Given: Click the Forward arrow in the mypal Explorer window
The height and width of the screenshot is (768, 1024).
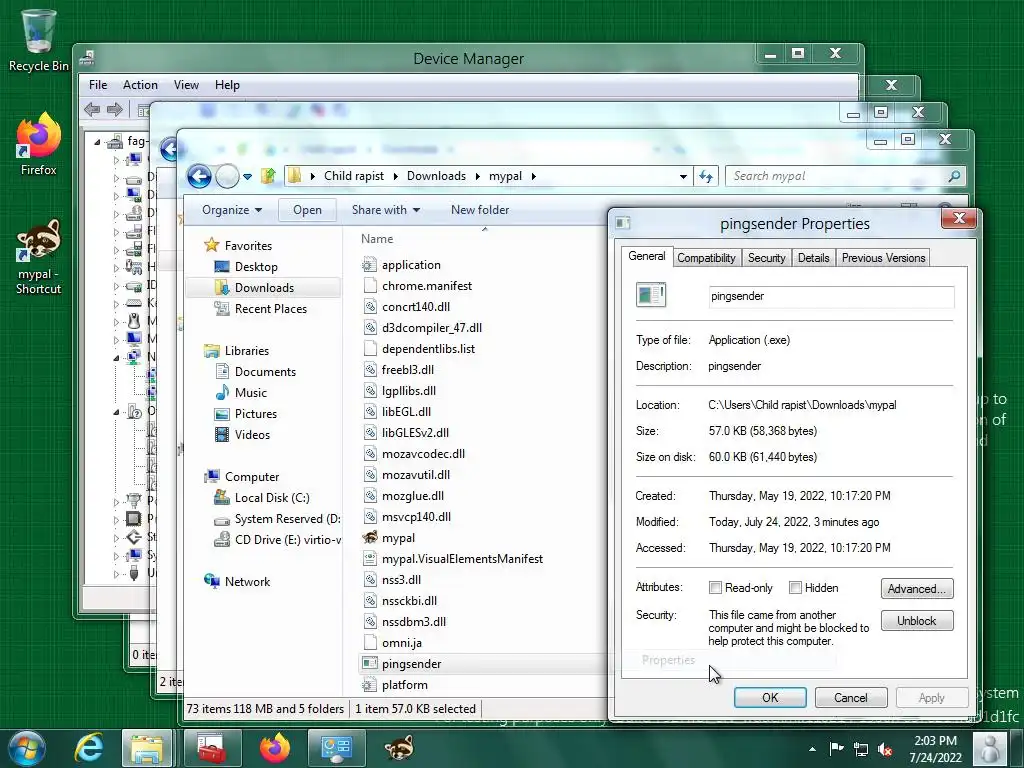Looking at the screenshot, I should coord(227,176).
